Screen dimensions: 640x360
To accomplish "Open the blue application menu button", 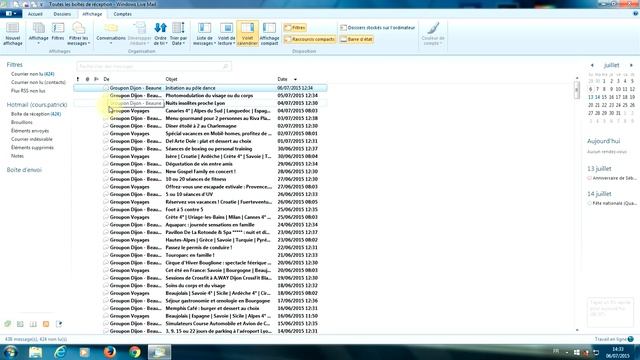I will 11,13.
